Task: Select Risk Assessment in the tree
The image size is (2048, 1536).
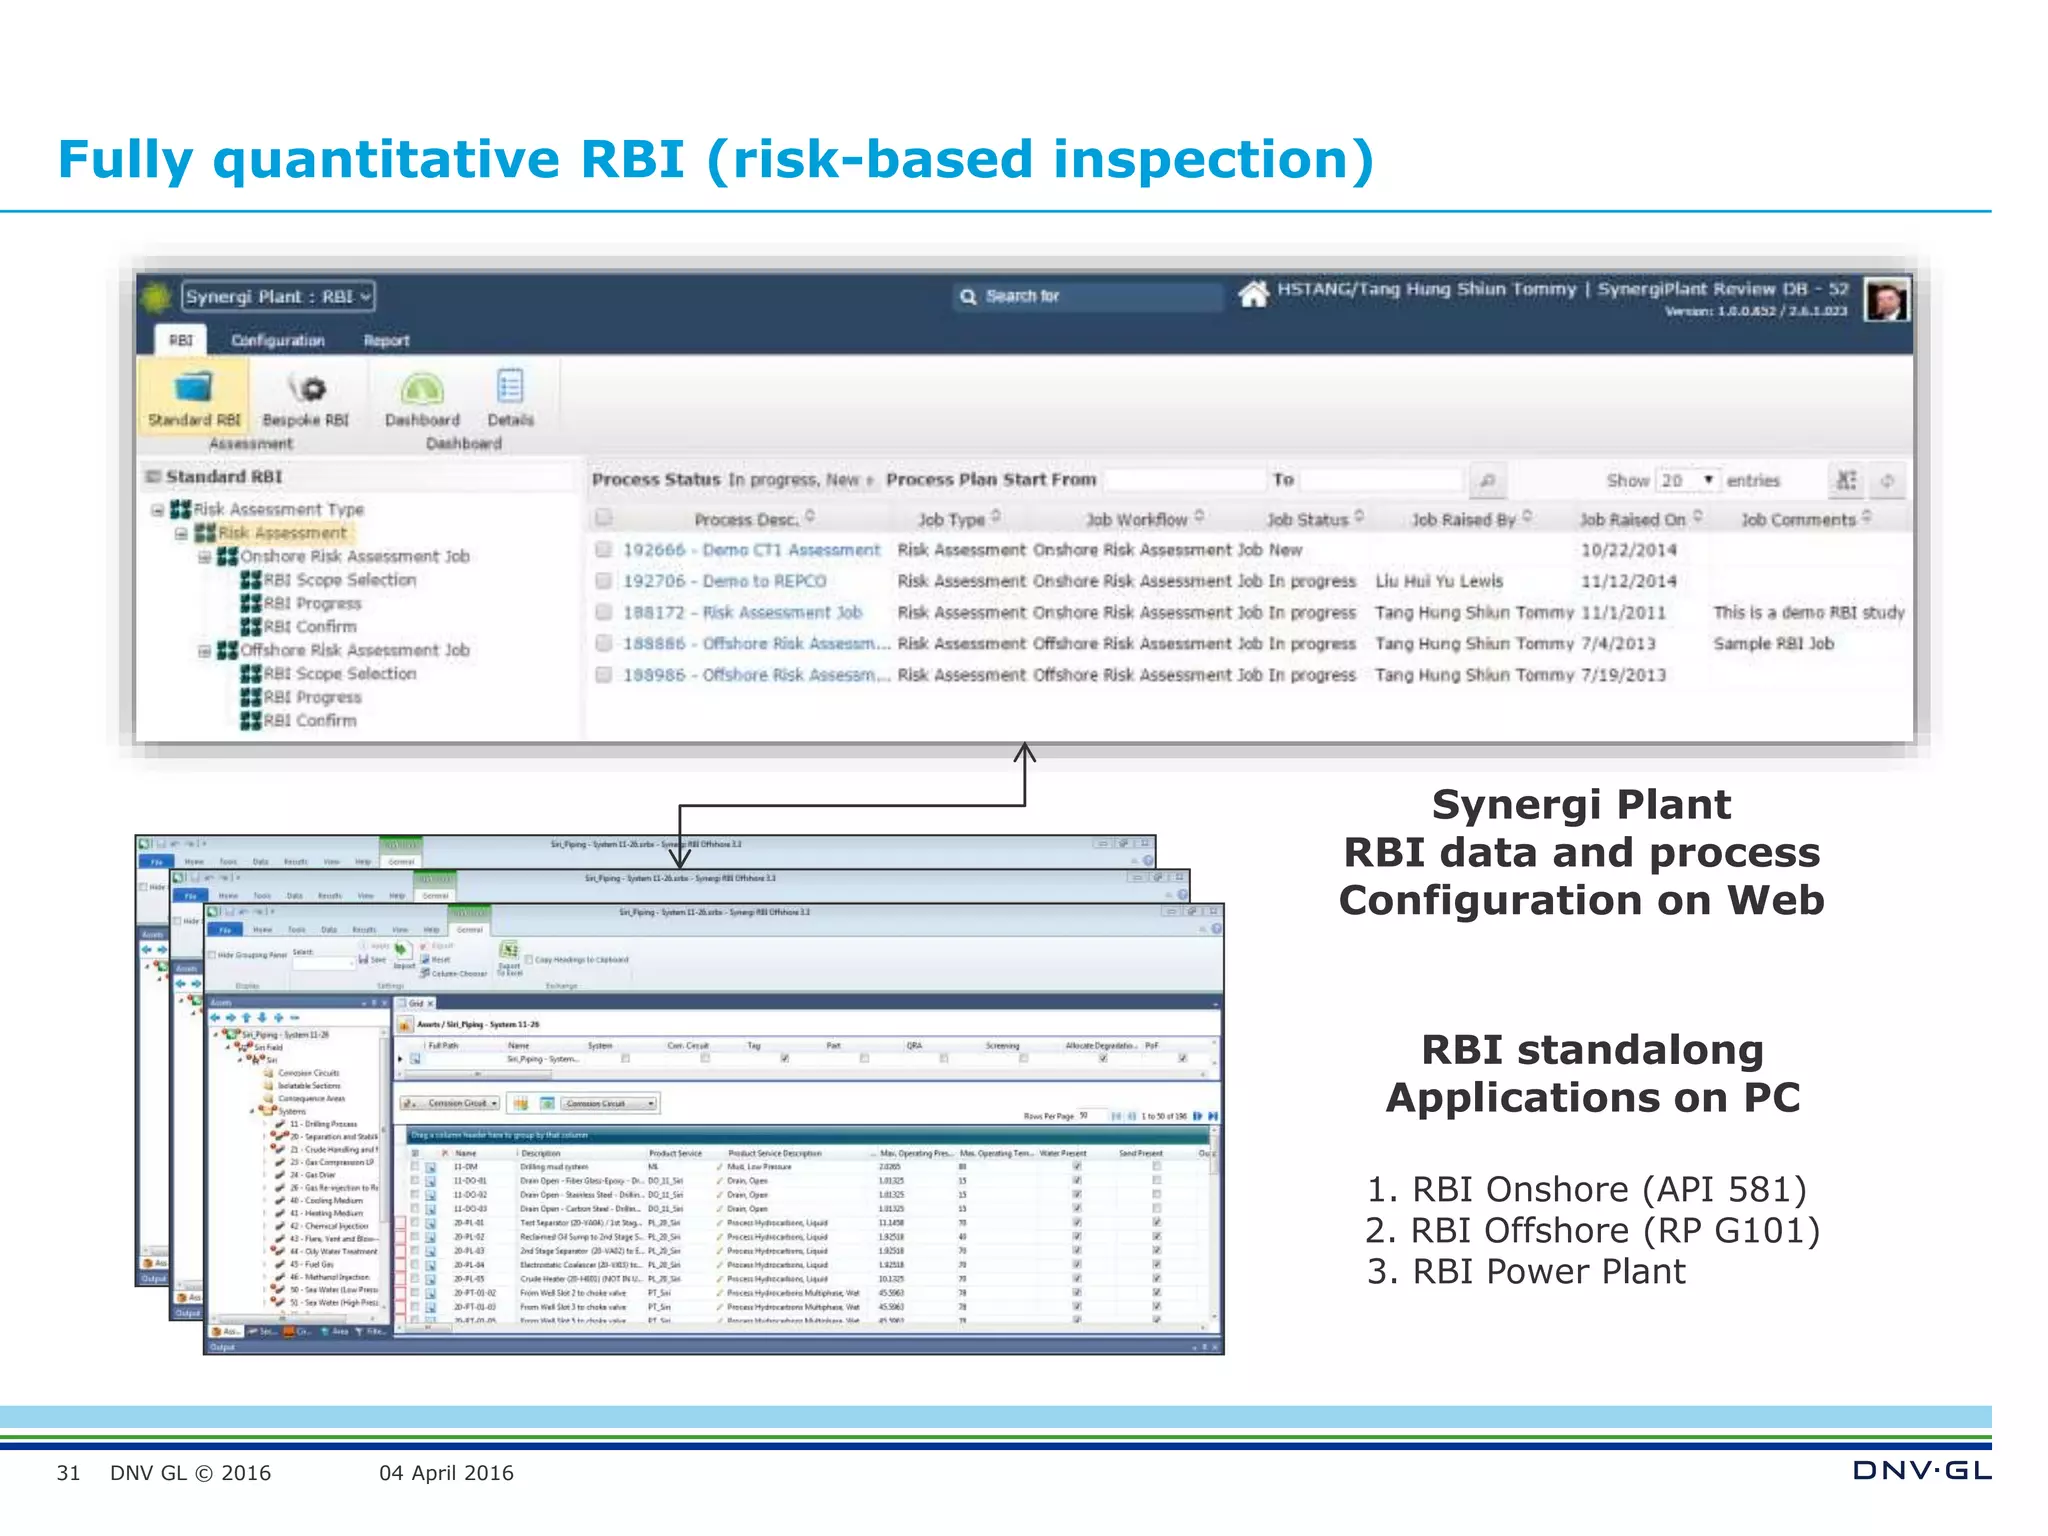Action: point(282,533)
